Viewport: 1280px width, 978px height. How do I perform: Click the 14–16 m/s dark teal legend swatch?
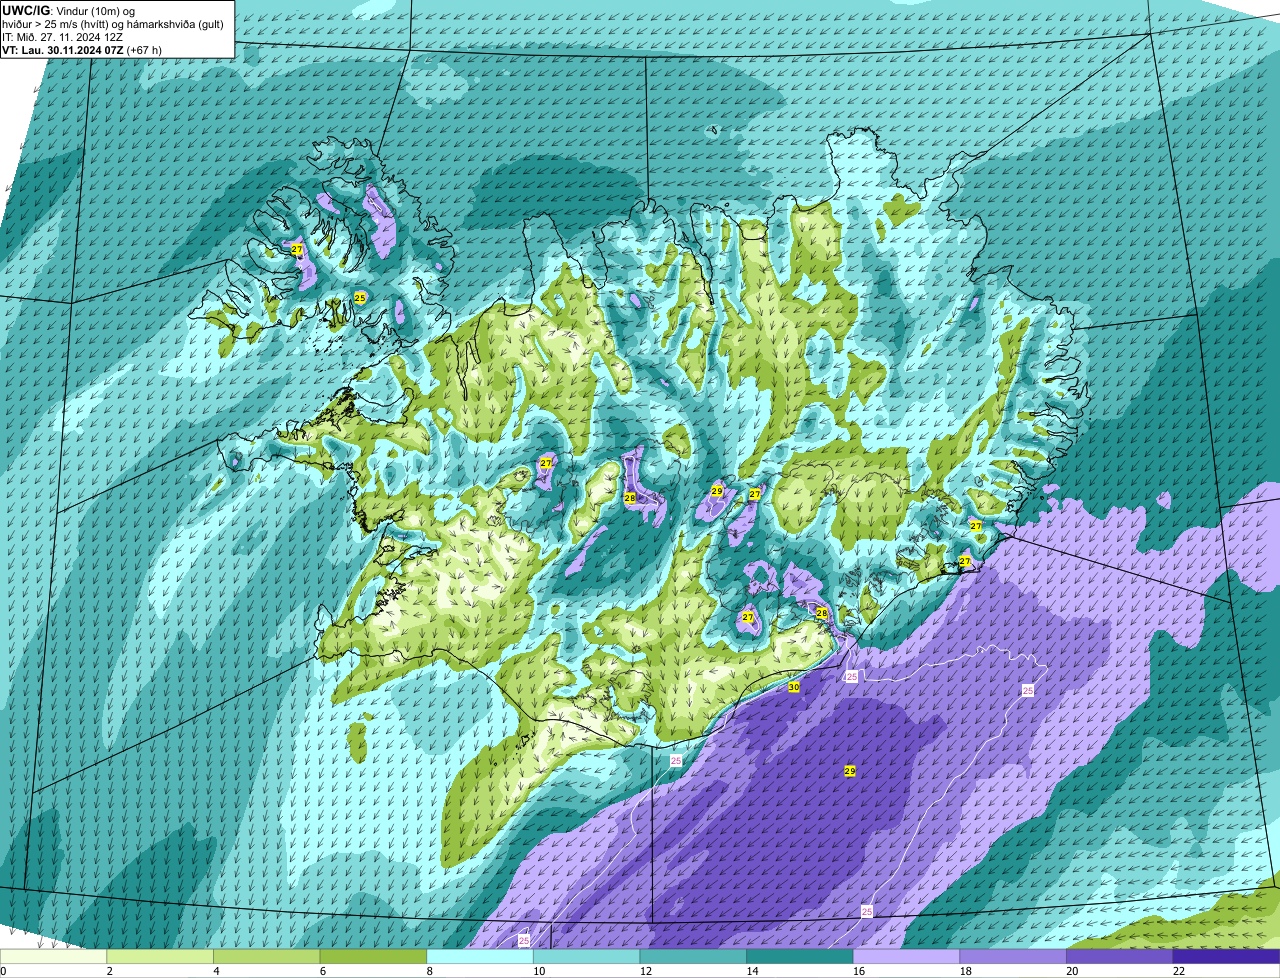pyautogui.click(x=800, y=957)
